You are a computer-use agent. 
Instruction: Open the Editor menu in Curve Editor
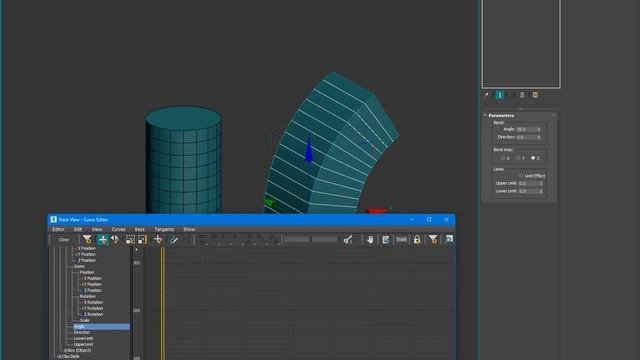pyautogui.click(x=58, y=229)
